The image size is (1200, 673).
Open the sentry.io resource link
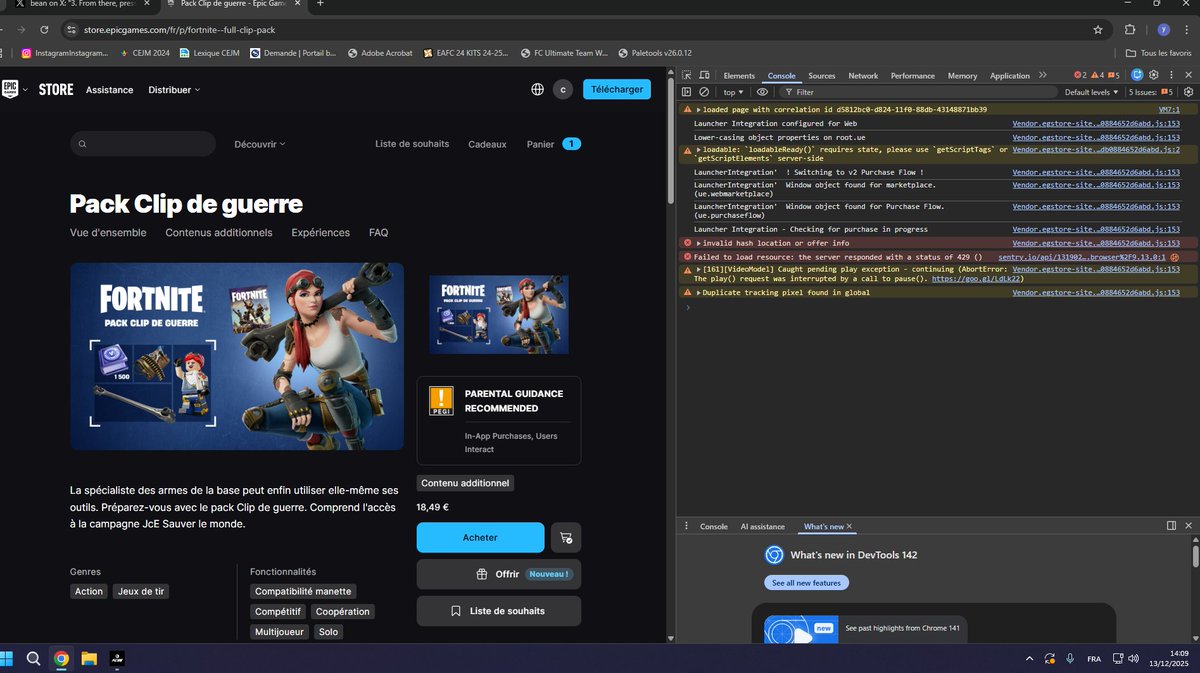(1082, 257)
